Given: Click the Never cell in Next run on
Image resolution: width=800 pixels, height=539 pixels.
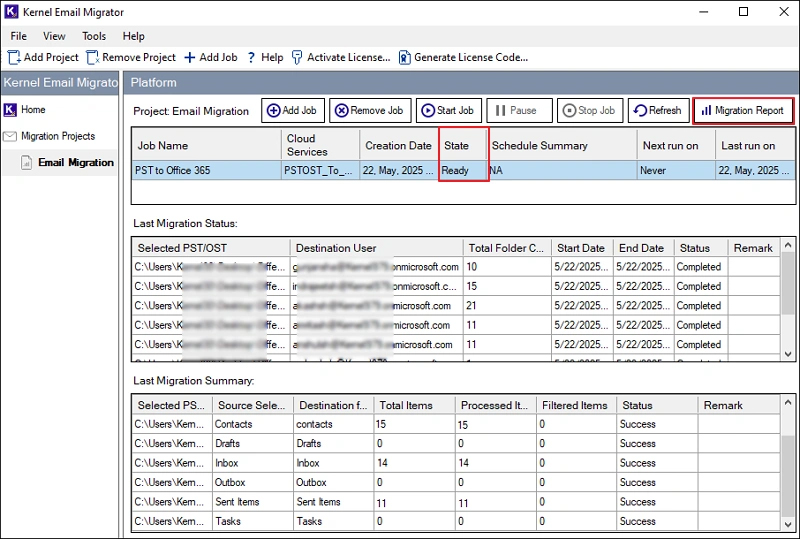Looking at the screenshot, I should (x=676, y=170).
